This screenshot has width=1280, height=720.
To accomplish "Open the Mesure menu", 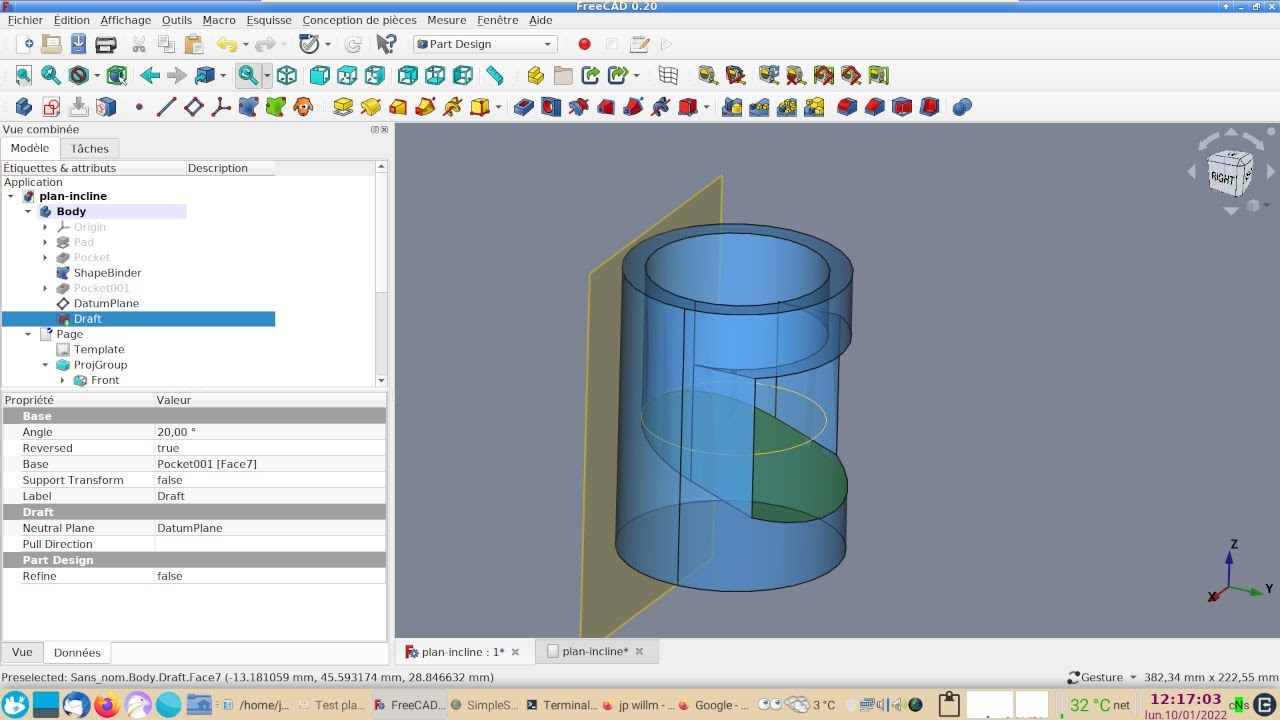I will 446,20.
